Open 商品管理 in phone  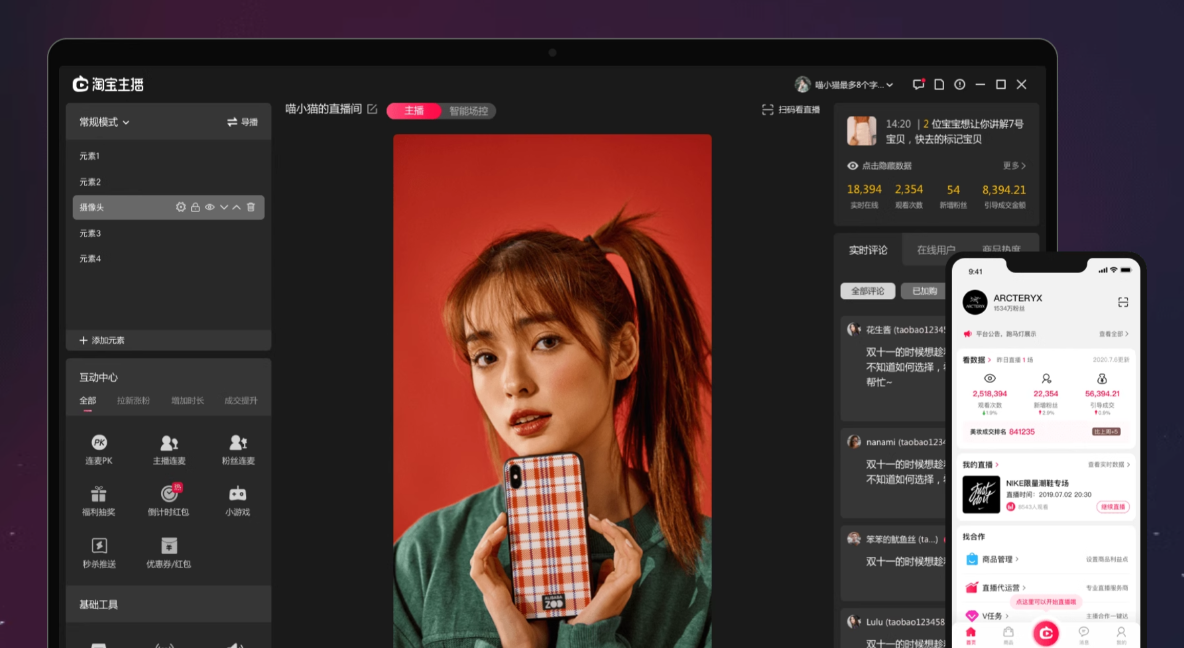tap(1000, 560)
